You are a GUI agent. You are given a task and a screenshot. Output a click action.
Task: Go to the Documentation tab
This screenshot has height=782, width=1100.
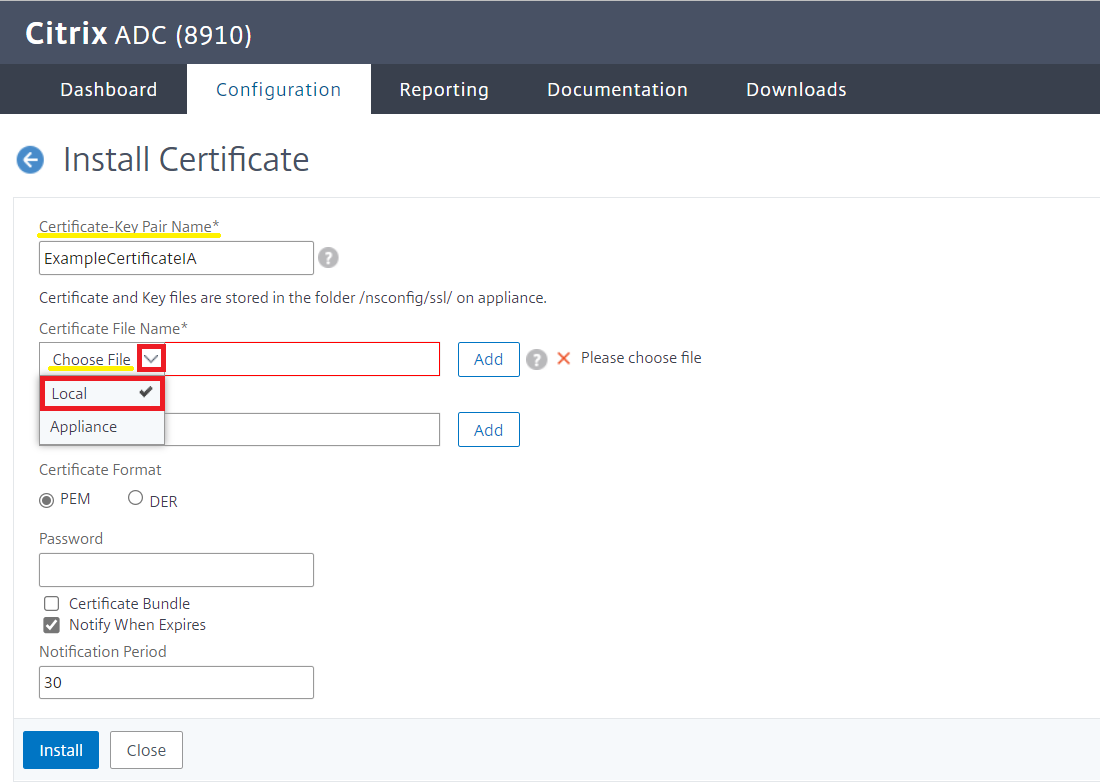click(617, 90)
